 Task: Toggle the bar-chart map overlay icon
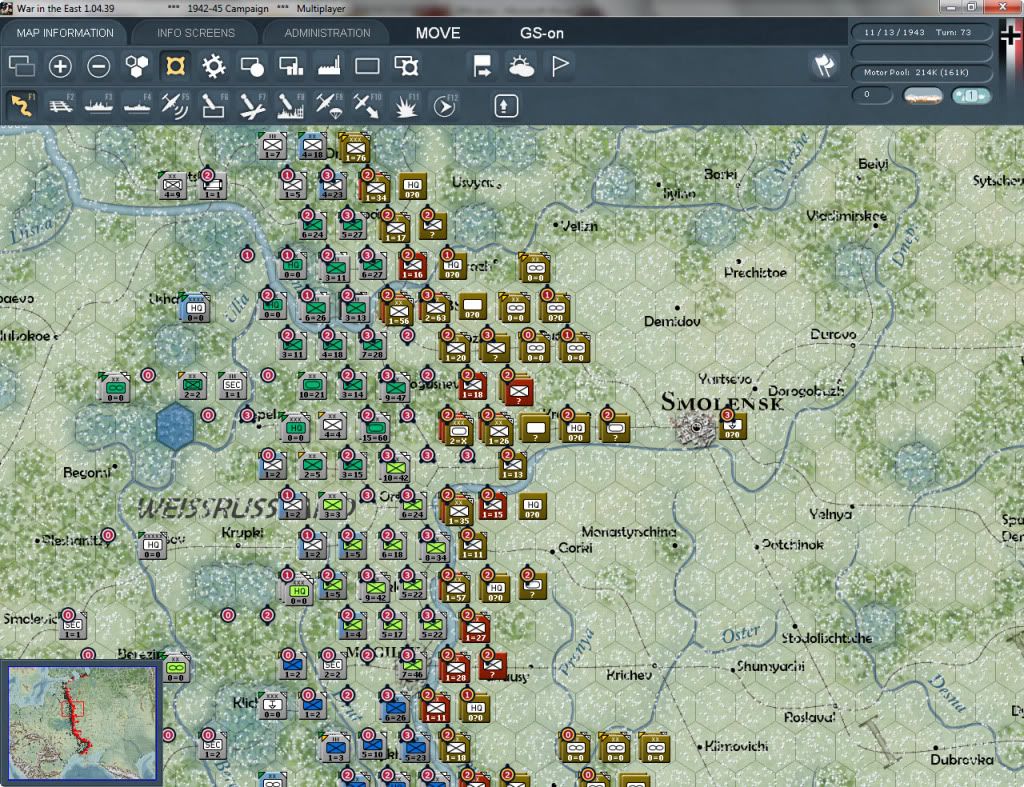291,66
